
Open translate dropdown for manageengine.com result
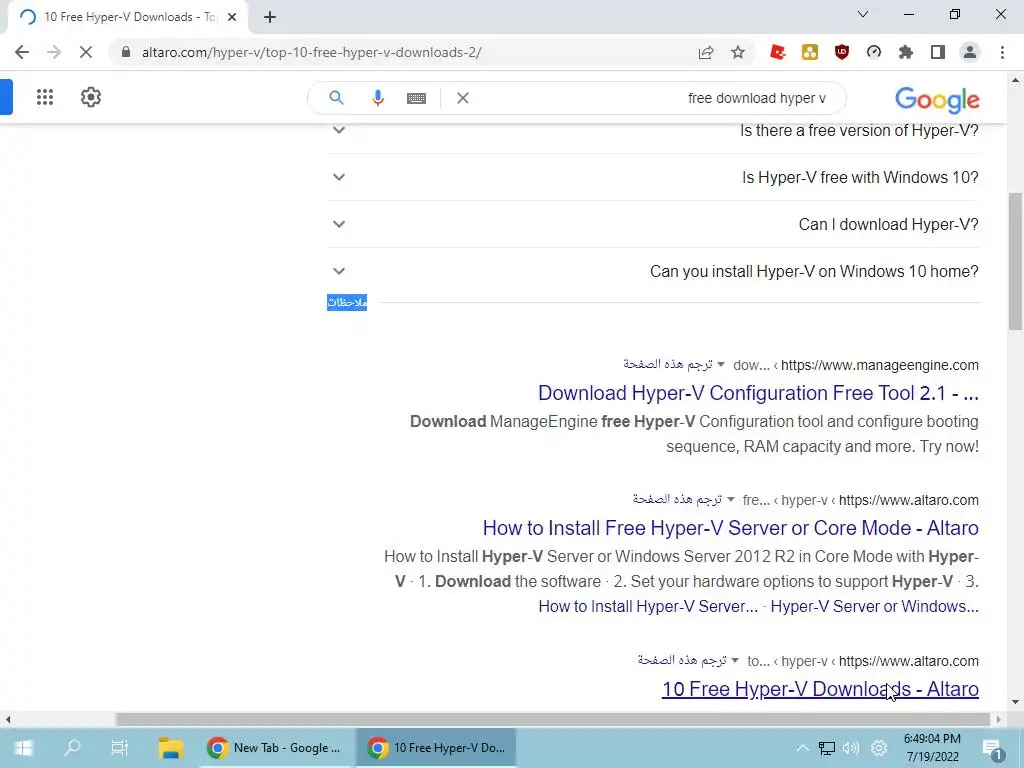(721, 364)
